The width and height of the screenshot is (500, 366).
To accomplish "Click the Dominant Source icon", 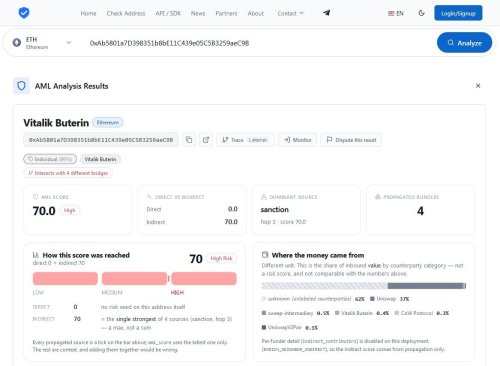I will (264, 197).
